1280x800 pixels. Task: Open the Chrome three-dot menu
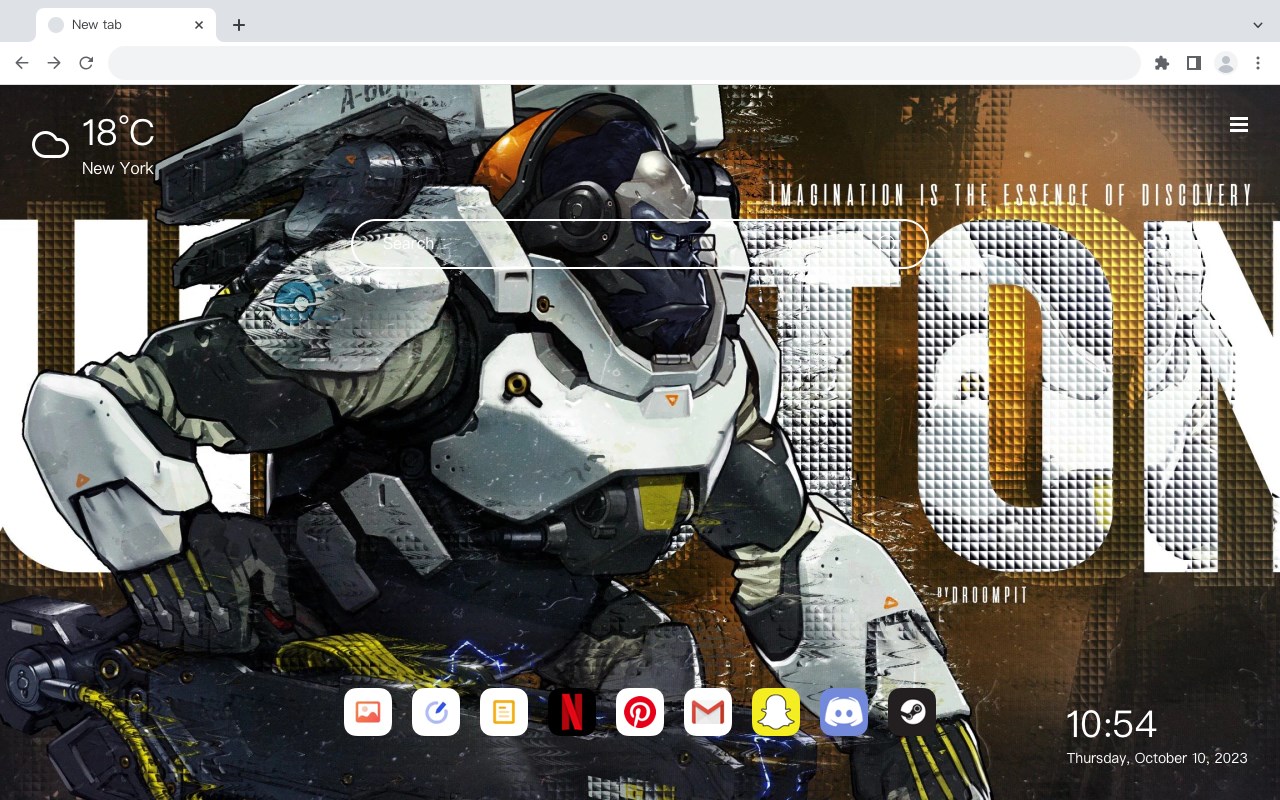tap(1258, 63)
